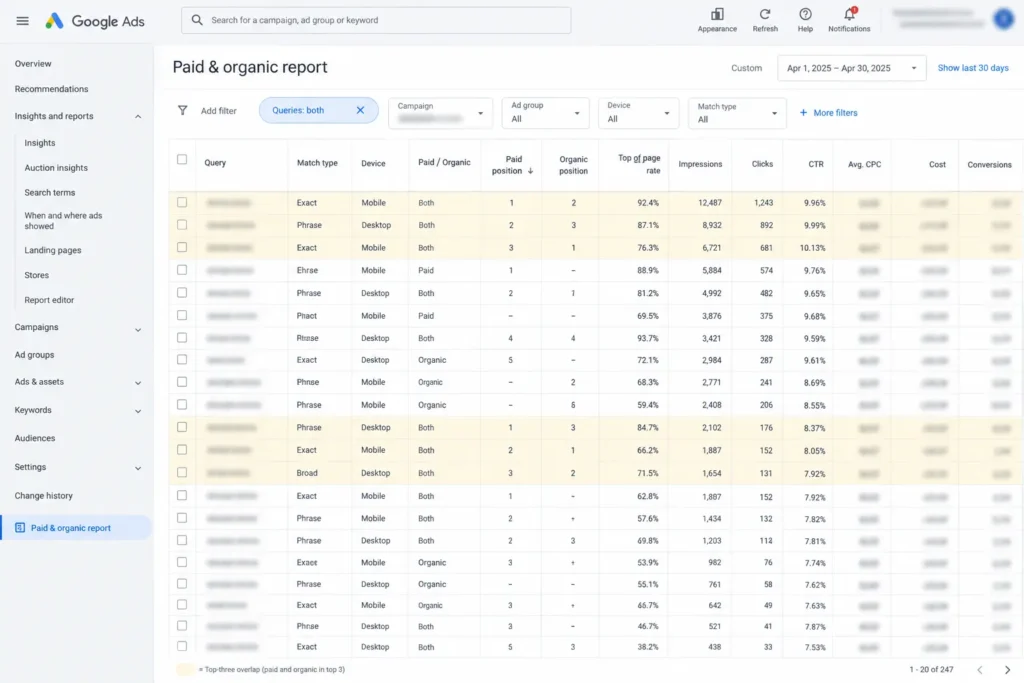
Task: Check the row with 5,884 impressions
Action: coord(182,270)
